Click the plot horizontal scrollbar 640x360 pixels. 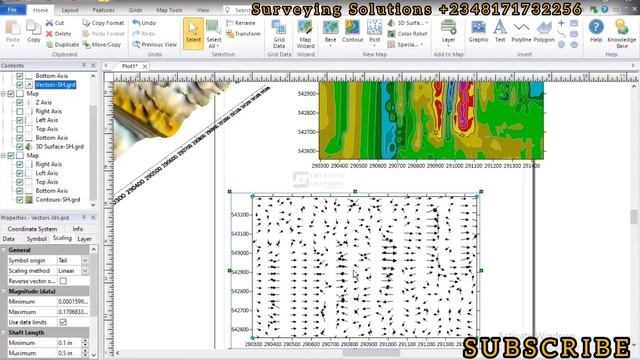(371, 353)
